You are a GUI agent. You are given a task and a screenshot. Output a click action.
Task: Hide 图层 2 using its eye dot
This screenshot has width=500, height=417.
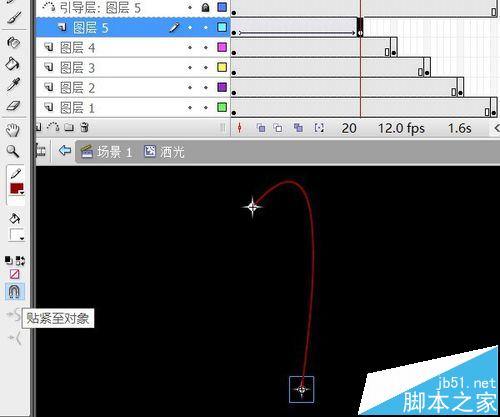click(190, 88)
